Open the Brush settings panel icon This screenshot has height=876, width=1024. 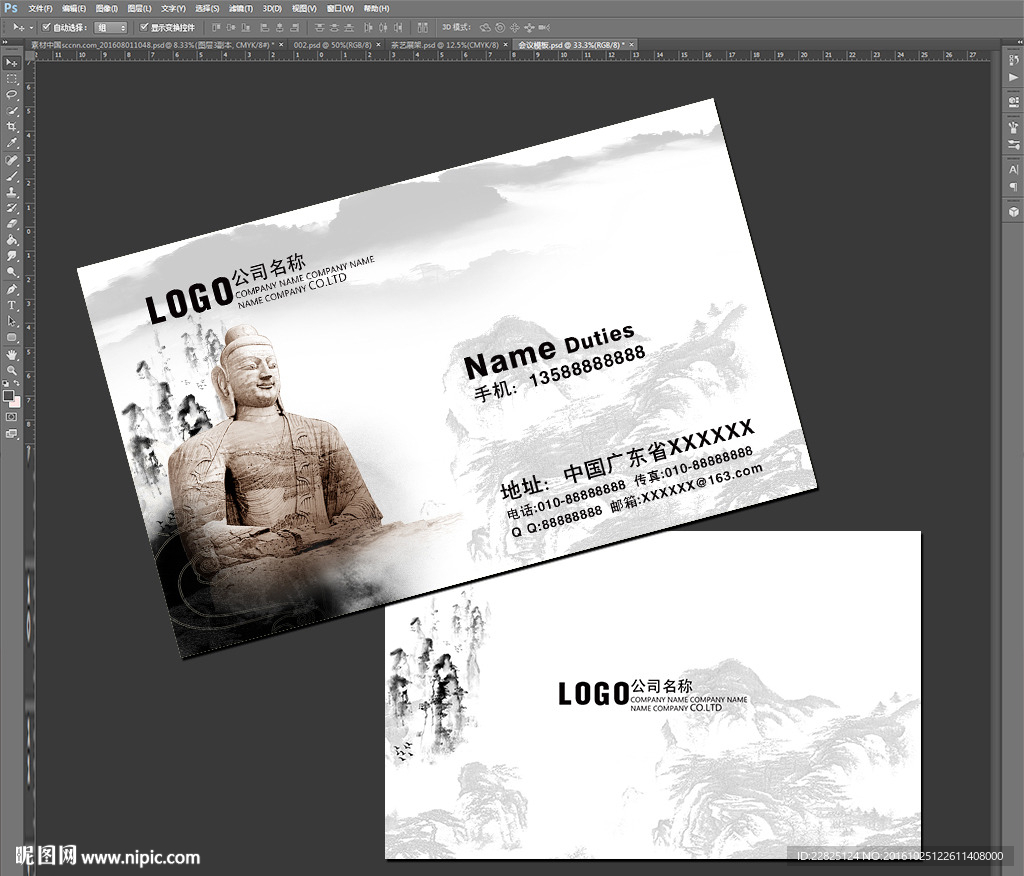coord(1013,144)
